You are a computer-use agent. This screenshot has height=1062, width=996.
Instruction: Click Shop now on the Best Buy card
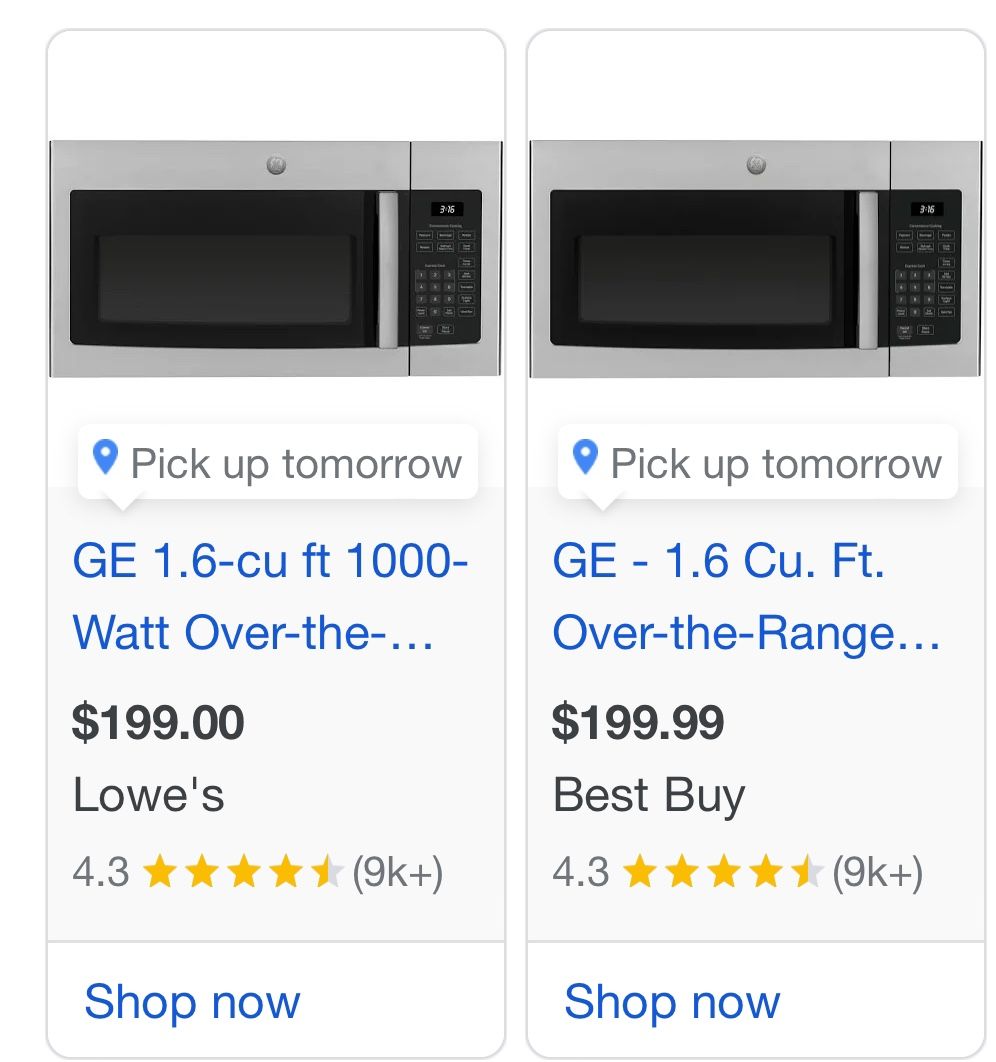tap(672, 1002)
